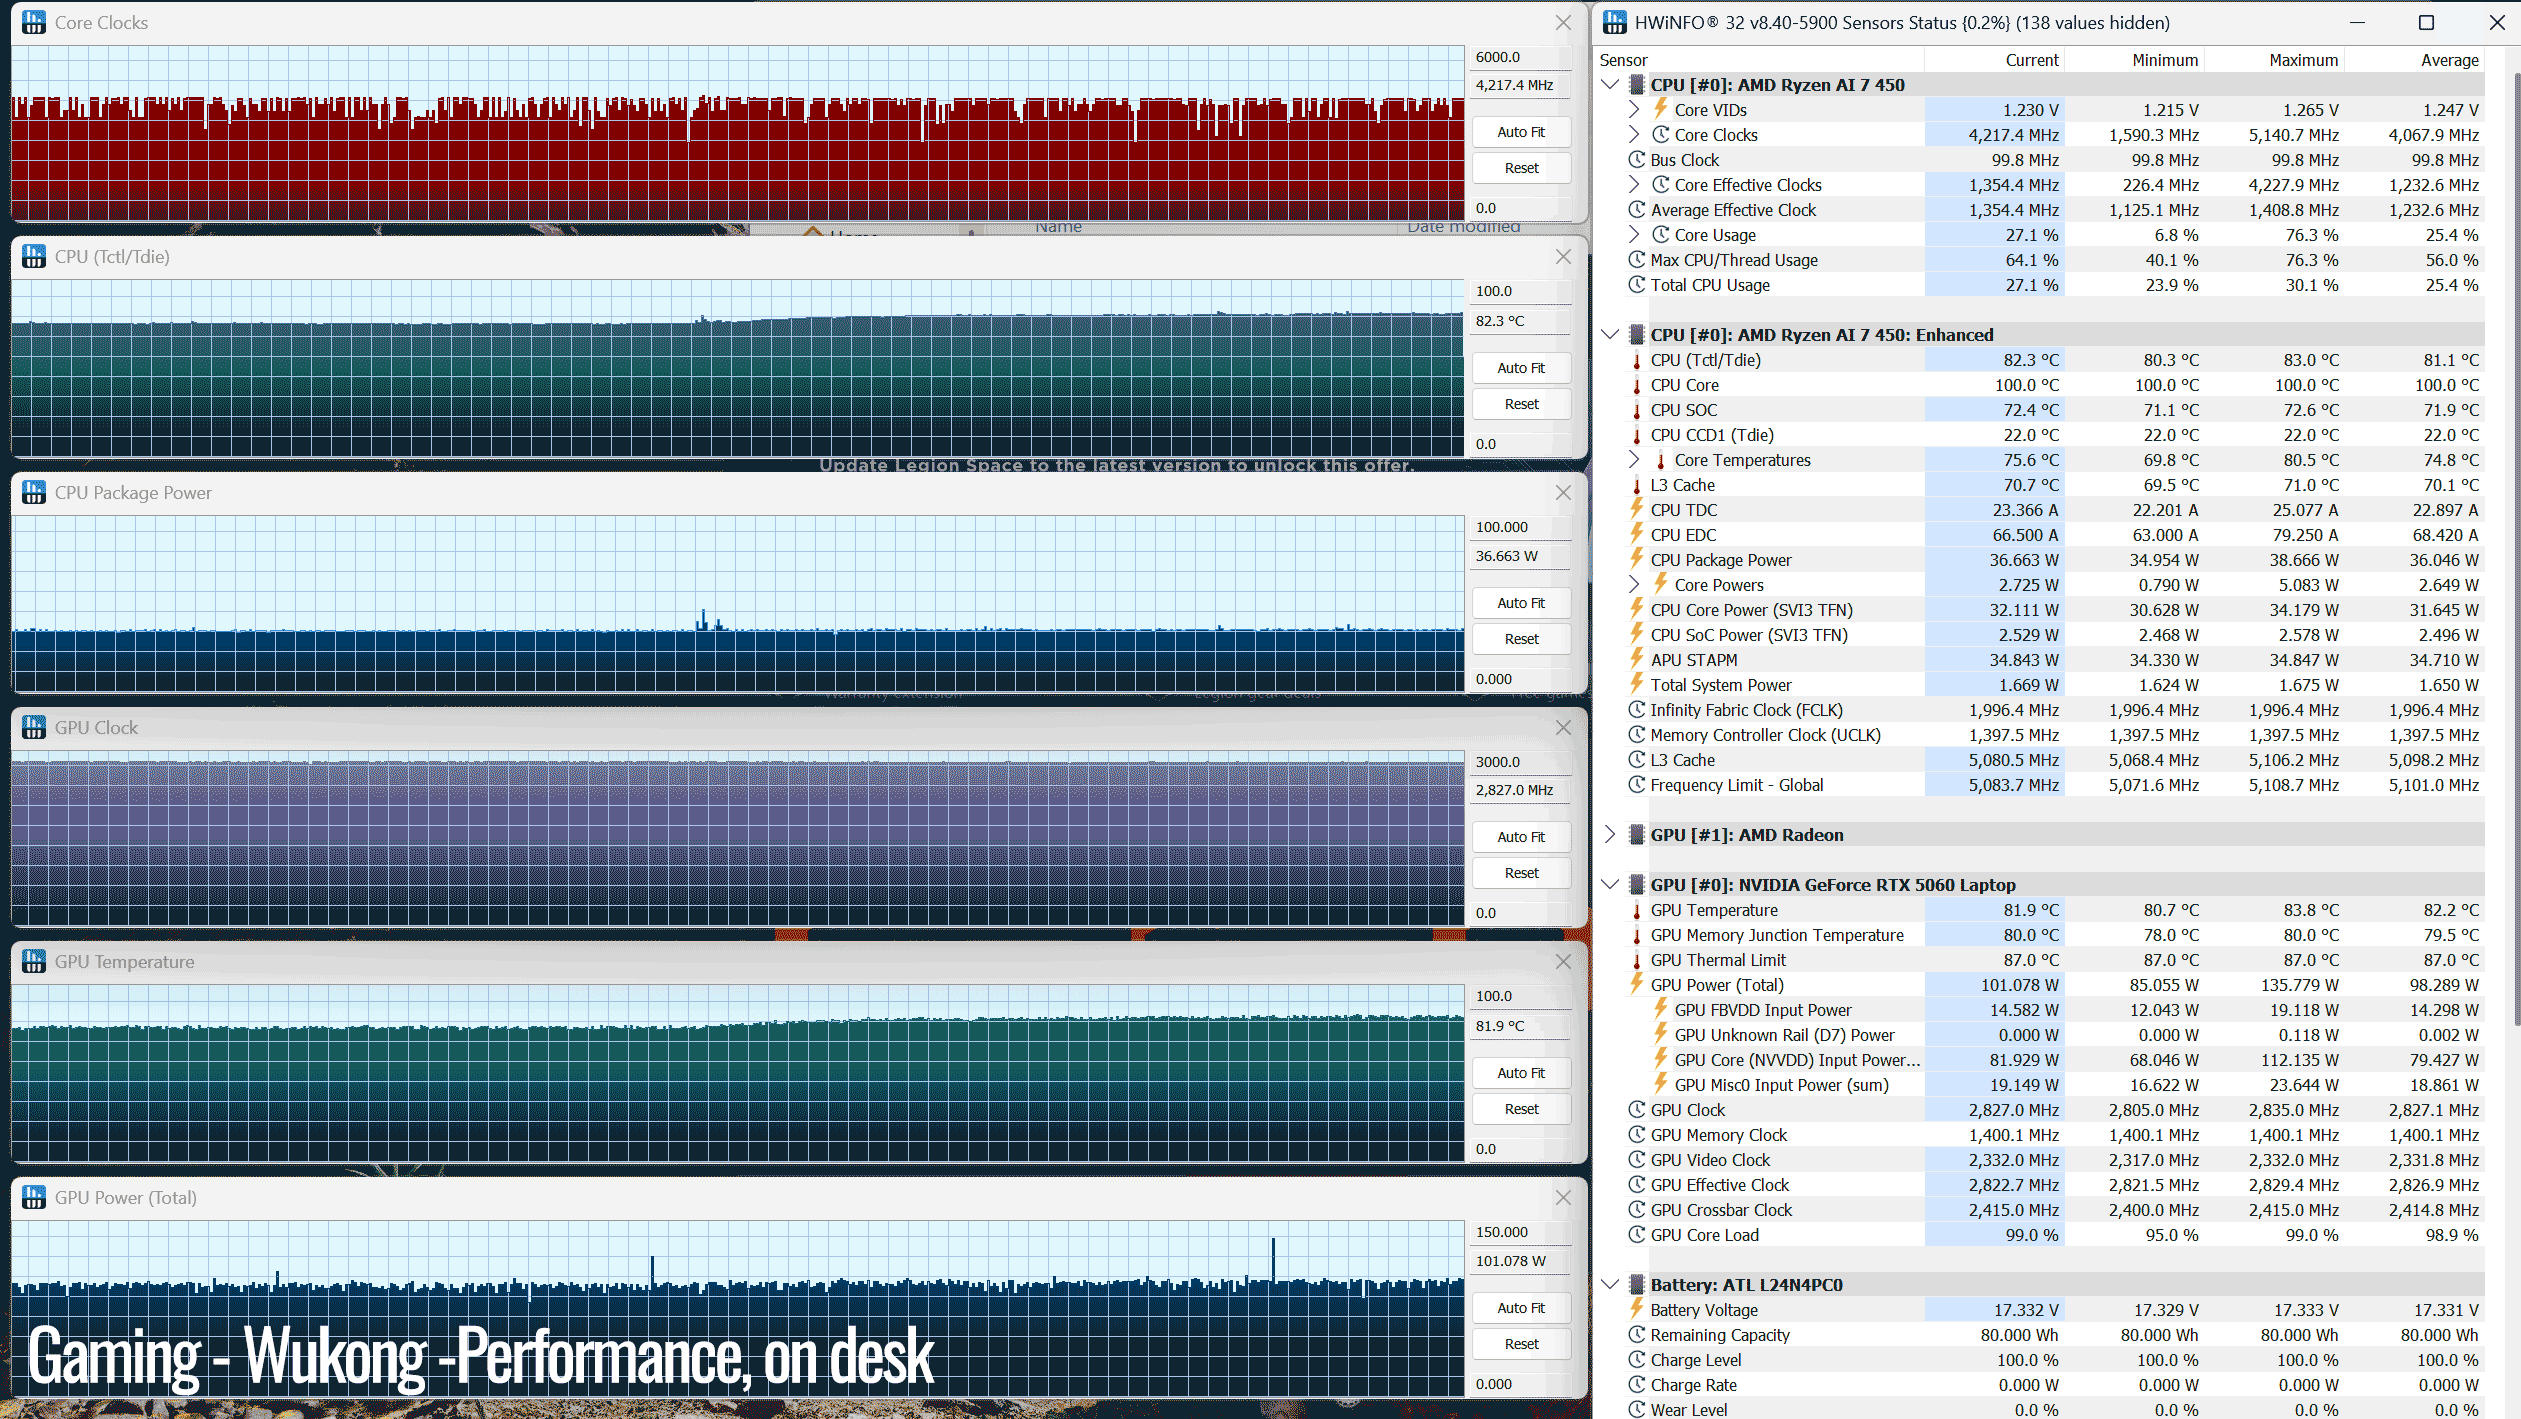This screenshot has height=1419, width=2521.
Task: Close the GPU Temperature graph window
Action: 1563,962
